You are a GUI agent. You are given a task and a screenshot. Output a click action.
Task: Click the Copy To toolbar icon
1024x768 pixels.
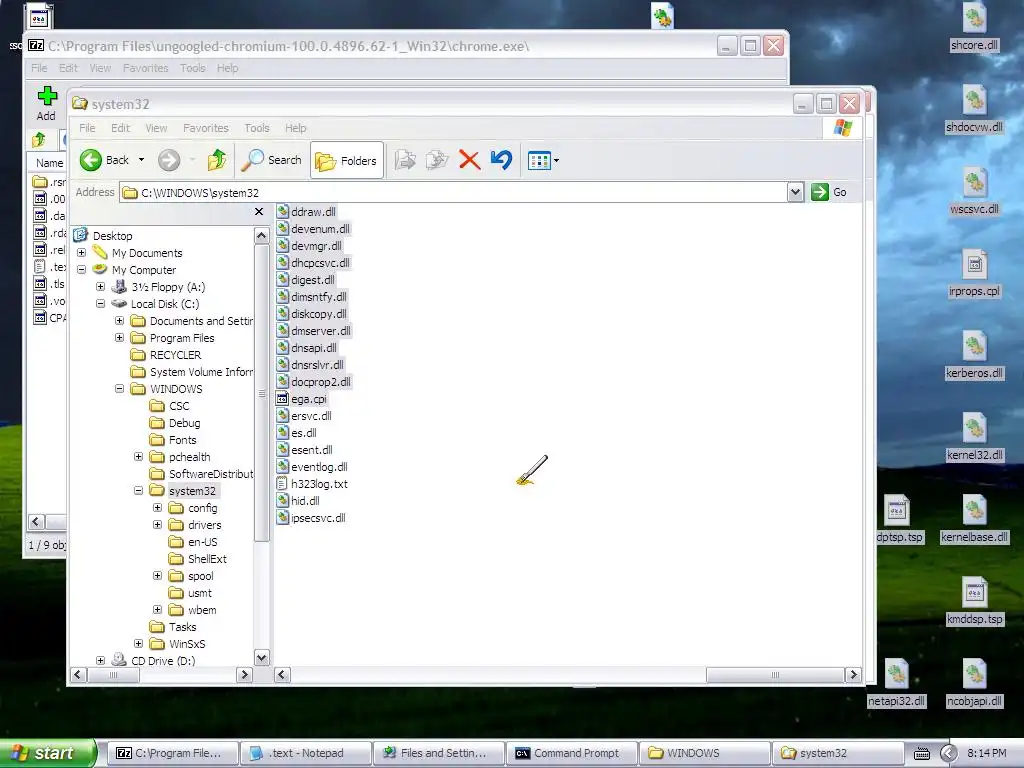[x=437, y=160]
